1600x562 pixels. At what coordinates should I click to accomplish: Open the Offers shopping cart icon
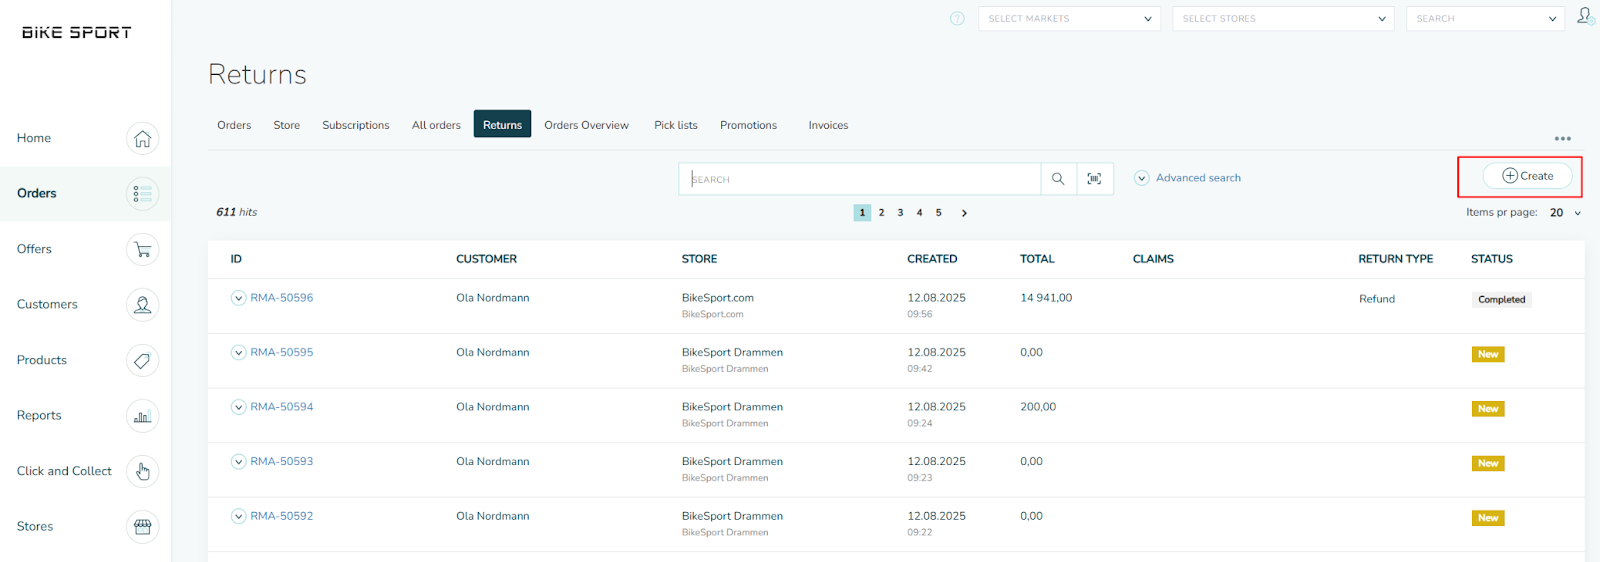point(142,250)
